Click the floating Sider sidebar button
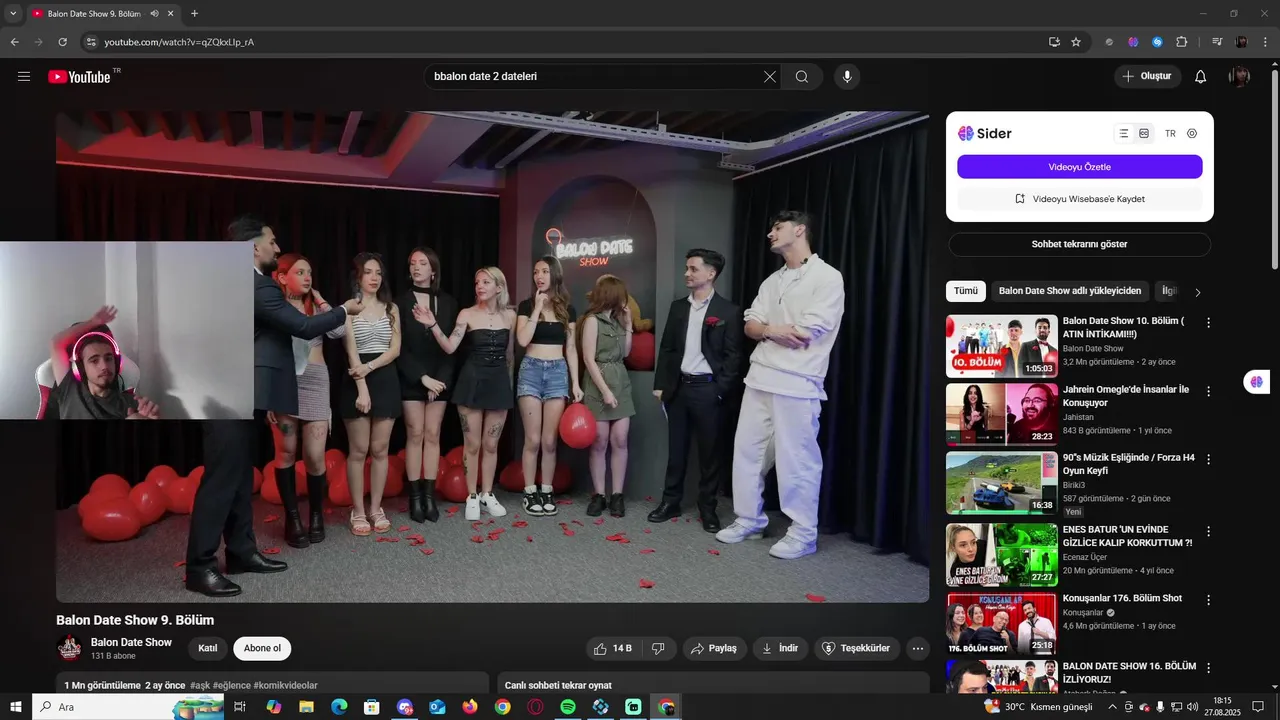The width and height of the screenshot is (1280, 720). point(1256,381)
